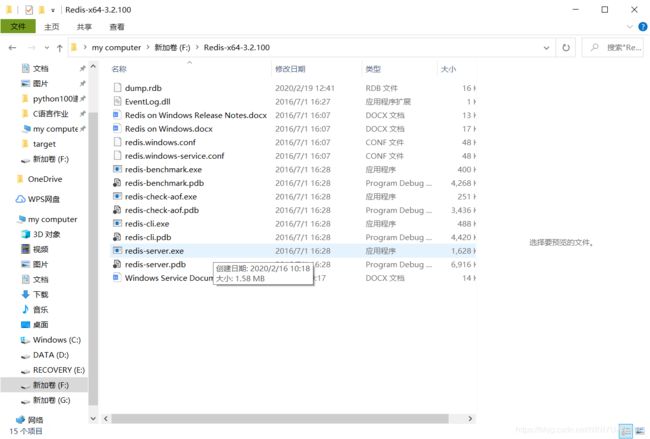Select redis-cli.pdb icon
The image size is (650, 439).
coord(117,237)
